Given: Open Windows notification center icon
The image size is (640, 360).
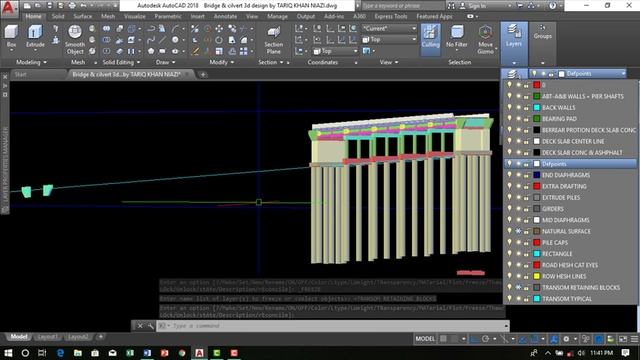Looking at the screenshot, I should pos(625,353).
